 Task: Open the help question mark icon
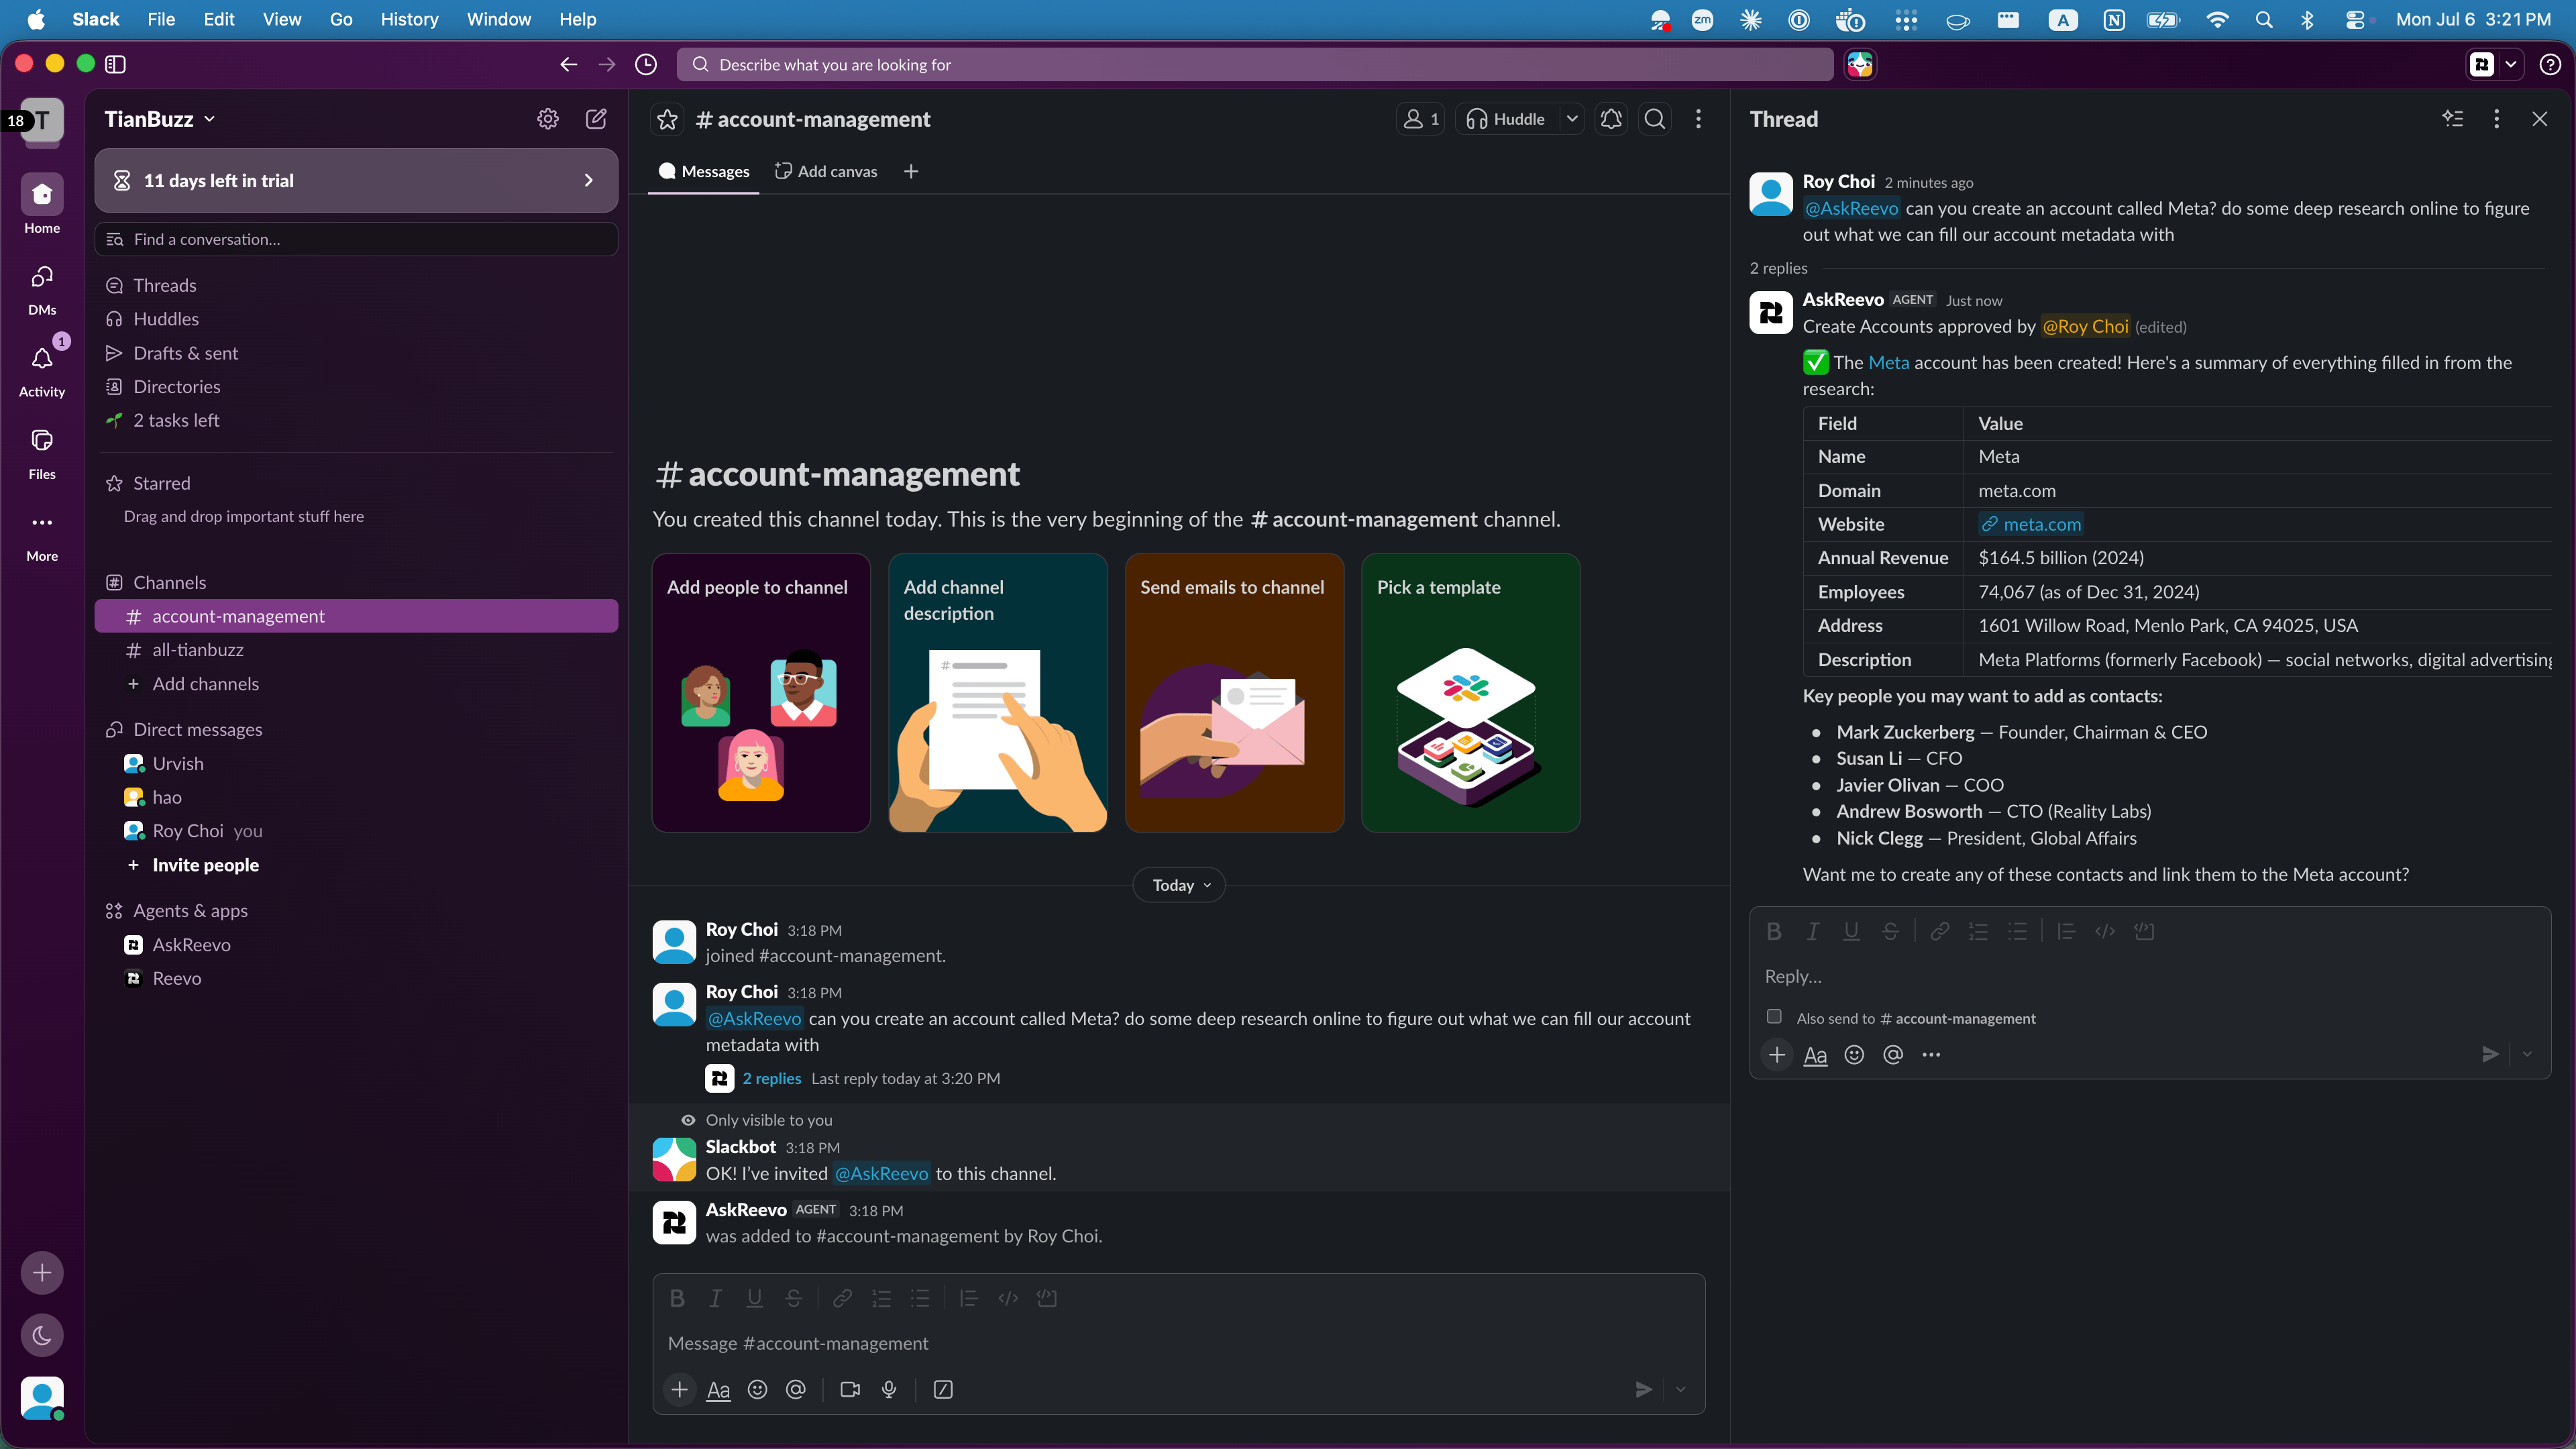2550,65
